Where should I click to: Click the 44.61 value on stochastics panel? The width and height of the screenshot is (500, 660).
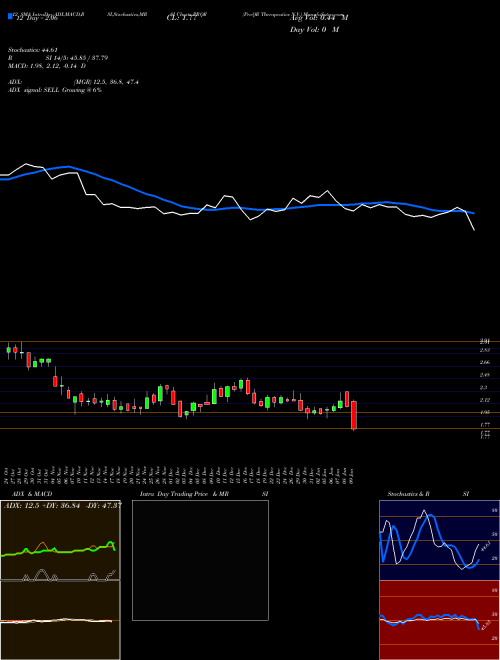(484, 547)
